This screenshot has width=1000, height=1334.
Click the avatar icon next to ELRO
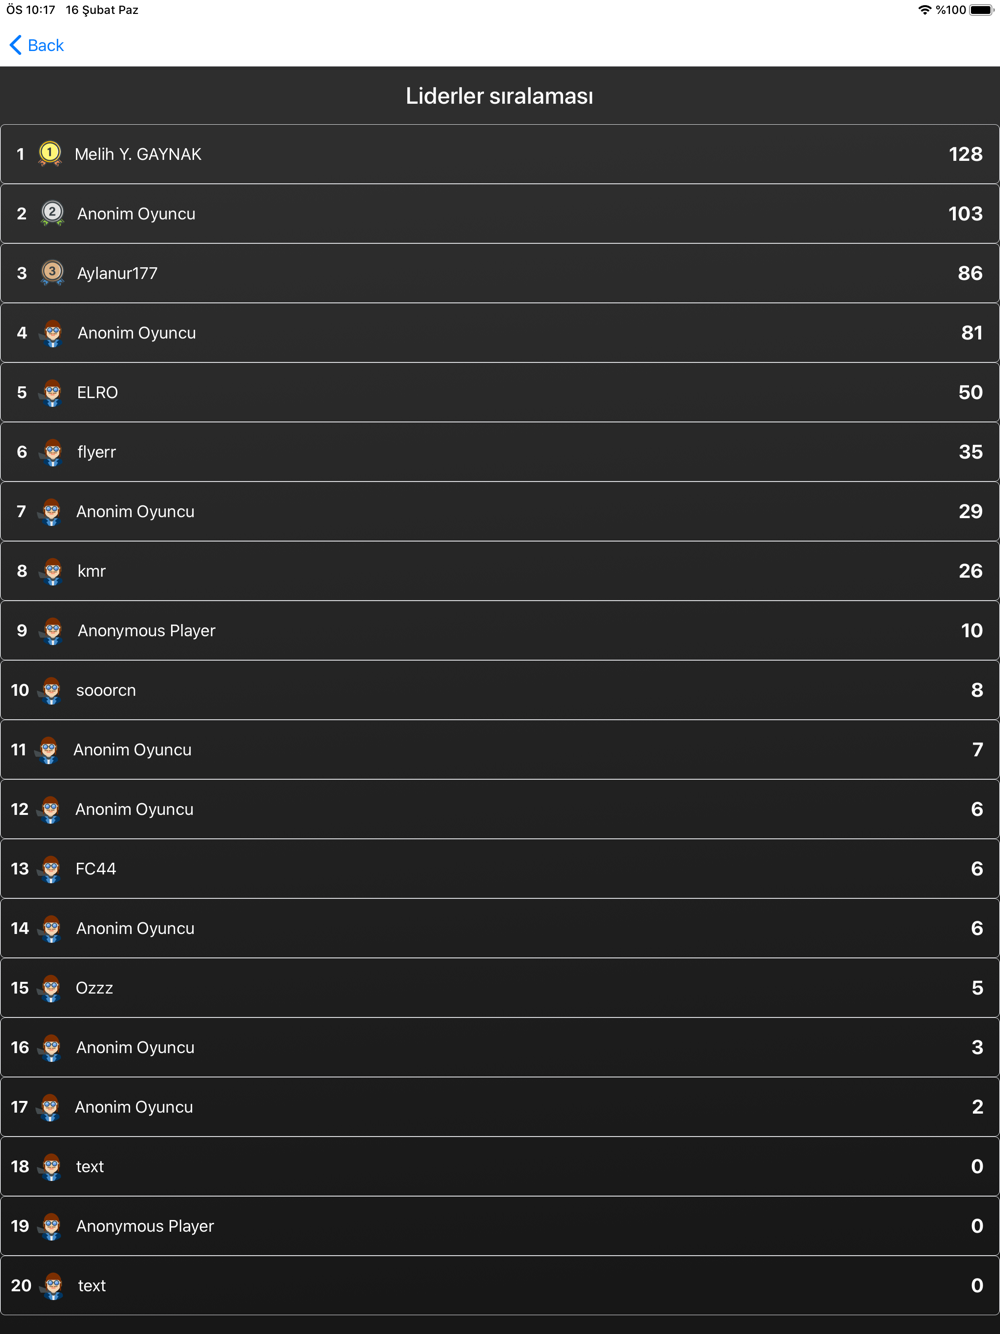pos(52,393)
